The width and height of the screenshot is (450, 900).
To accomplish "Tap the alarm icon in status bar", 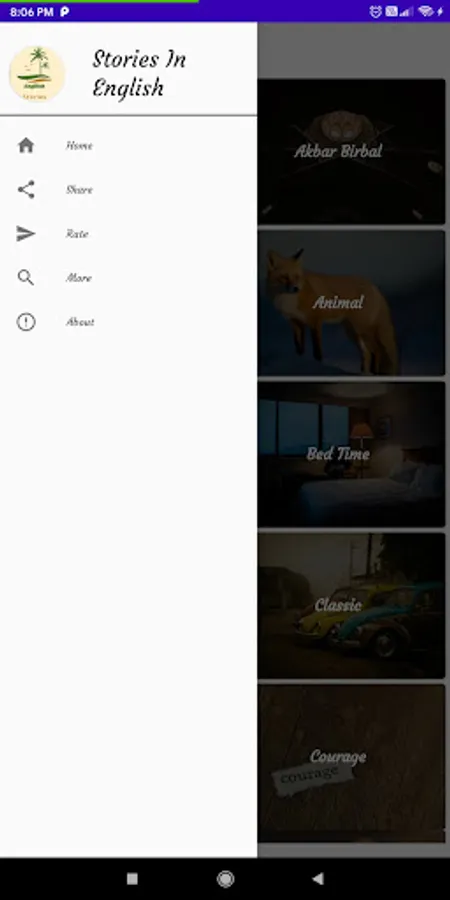I will pyautogui.click(x=375, y=11).
